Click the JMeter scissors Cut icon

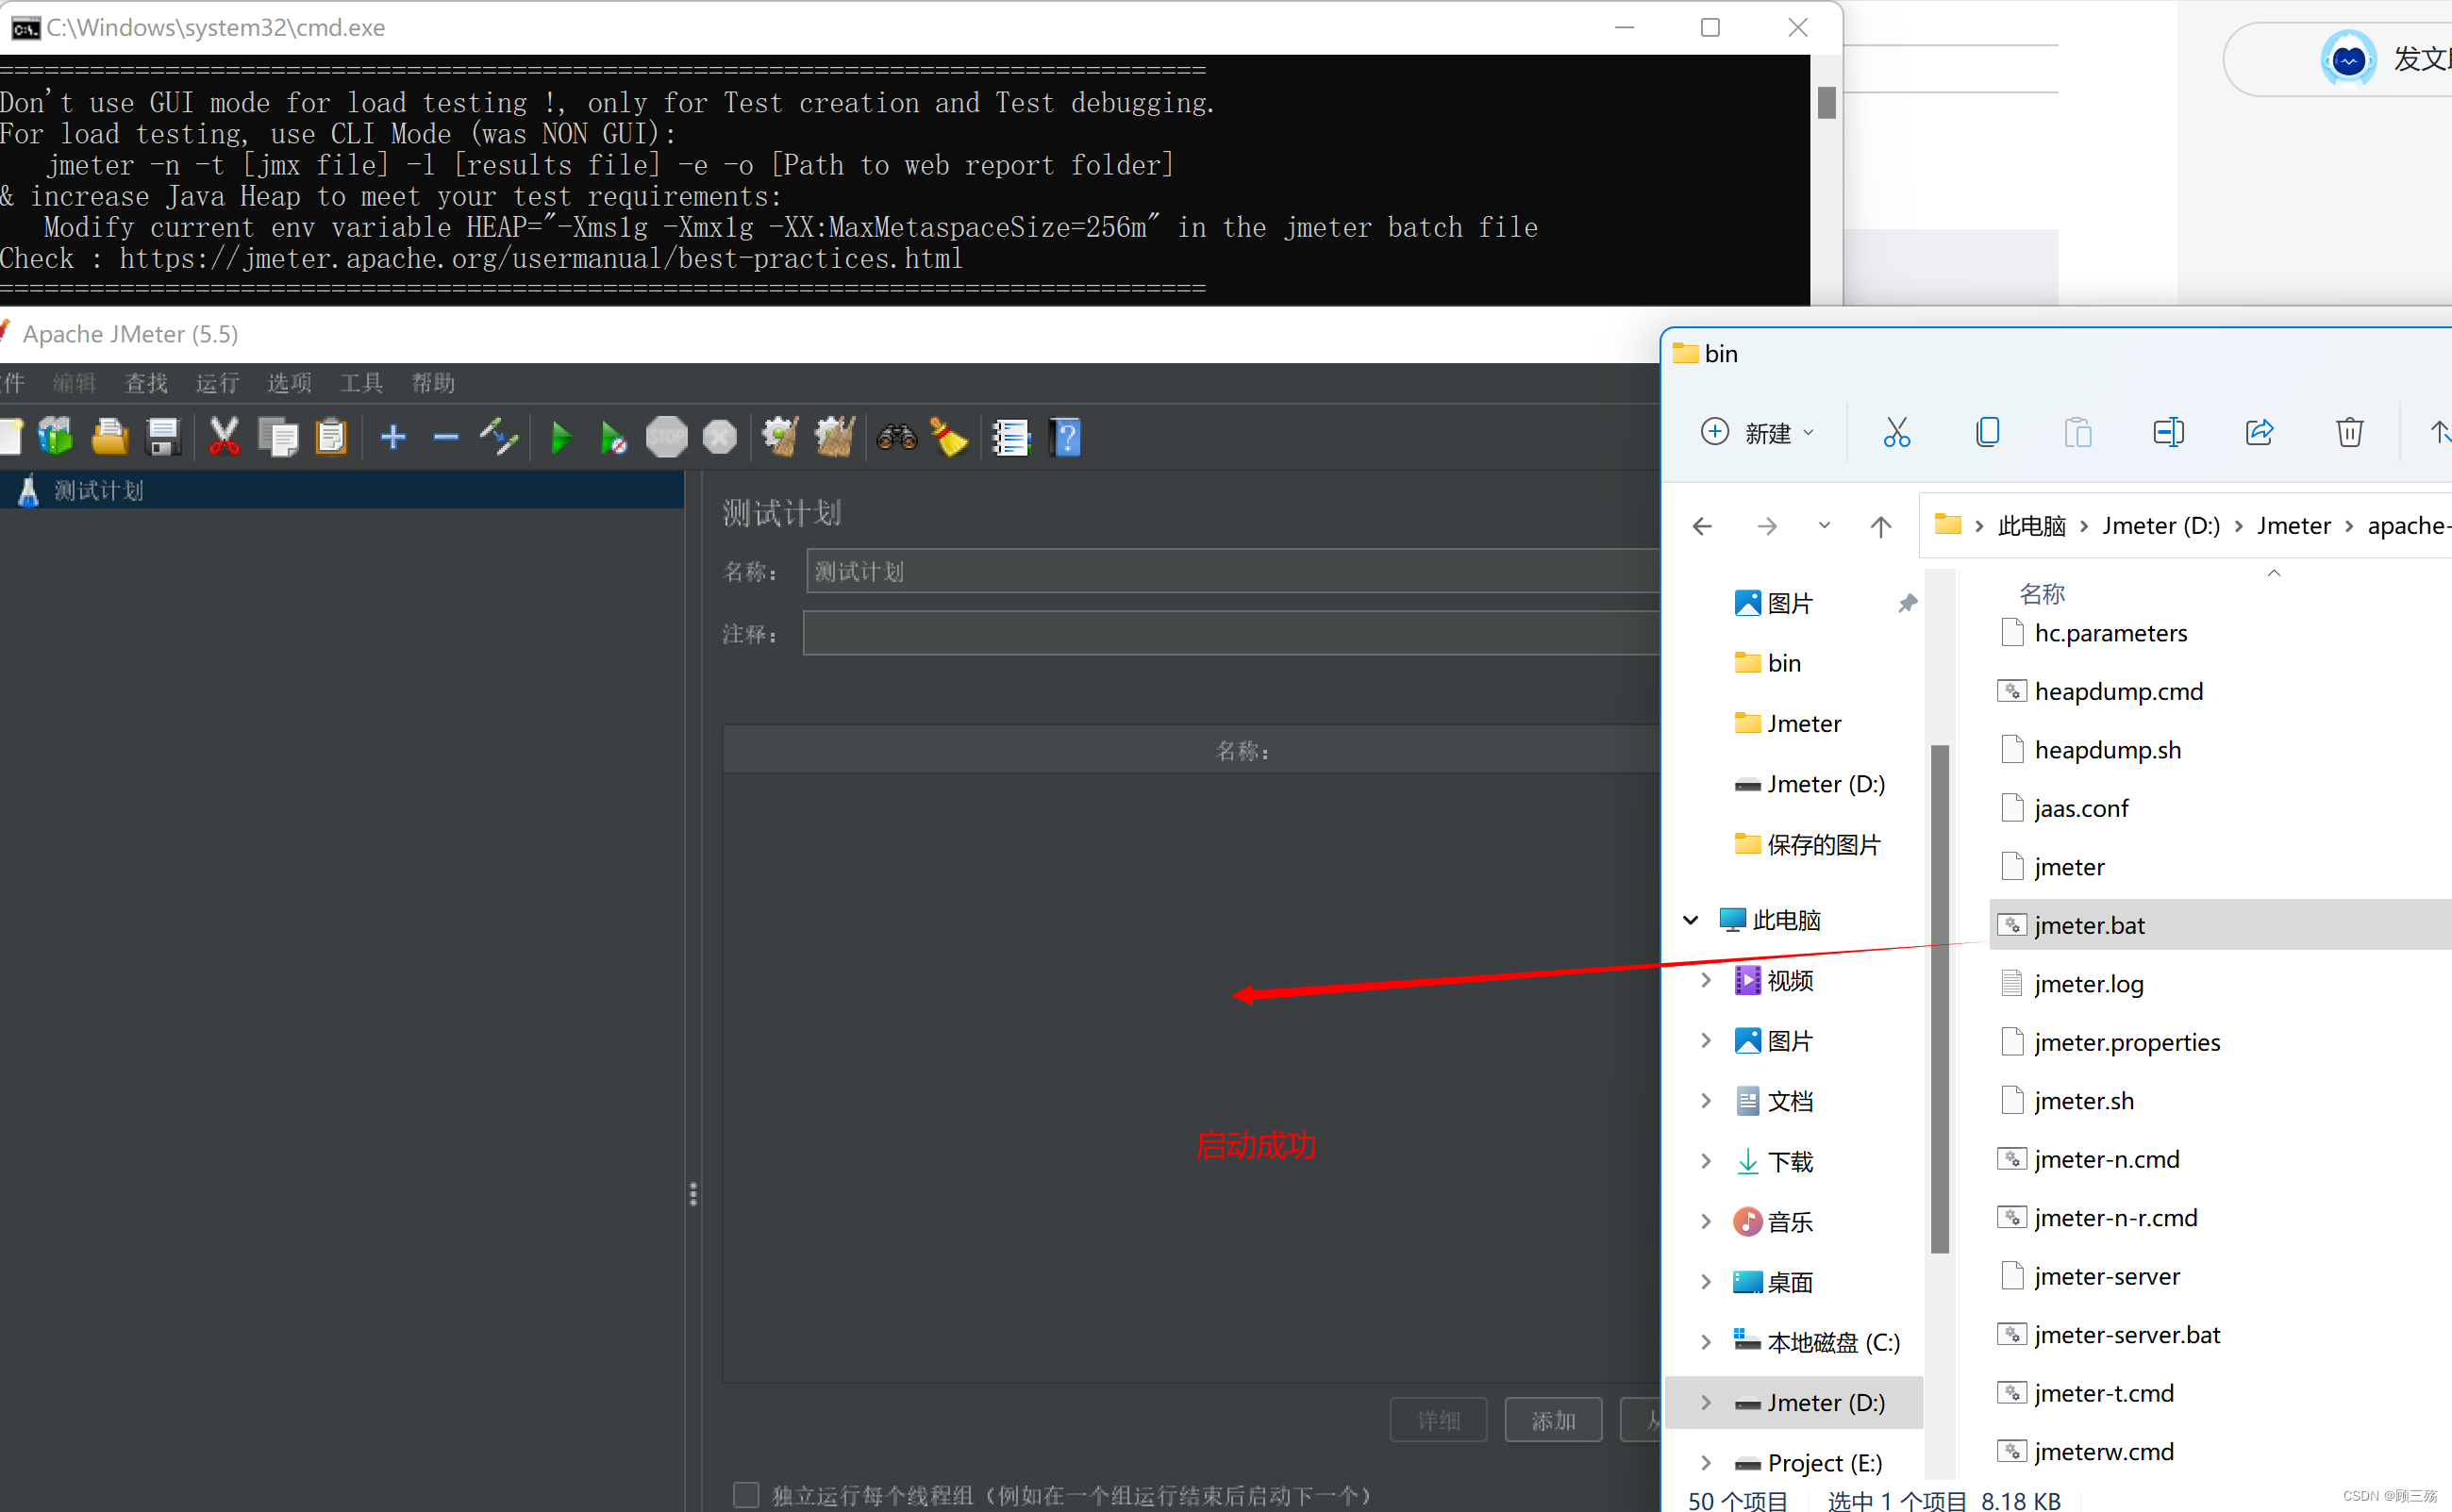click(x=223, y=437)
